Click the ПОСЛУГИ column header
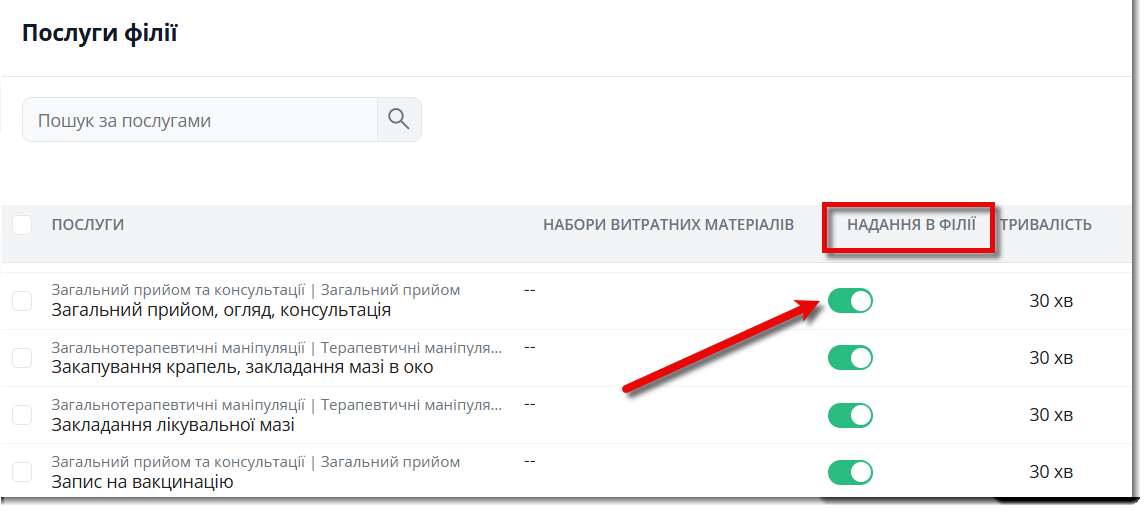Viewport: 1147px width, 512px height. 88,225
